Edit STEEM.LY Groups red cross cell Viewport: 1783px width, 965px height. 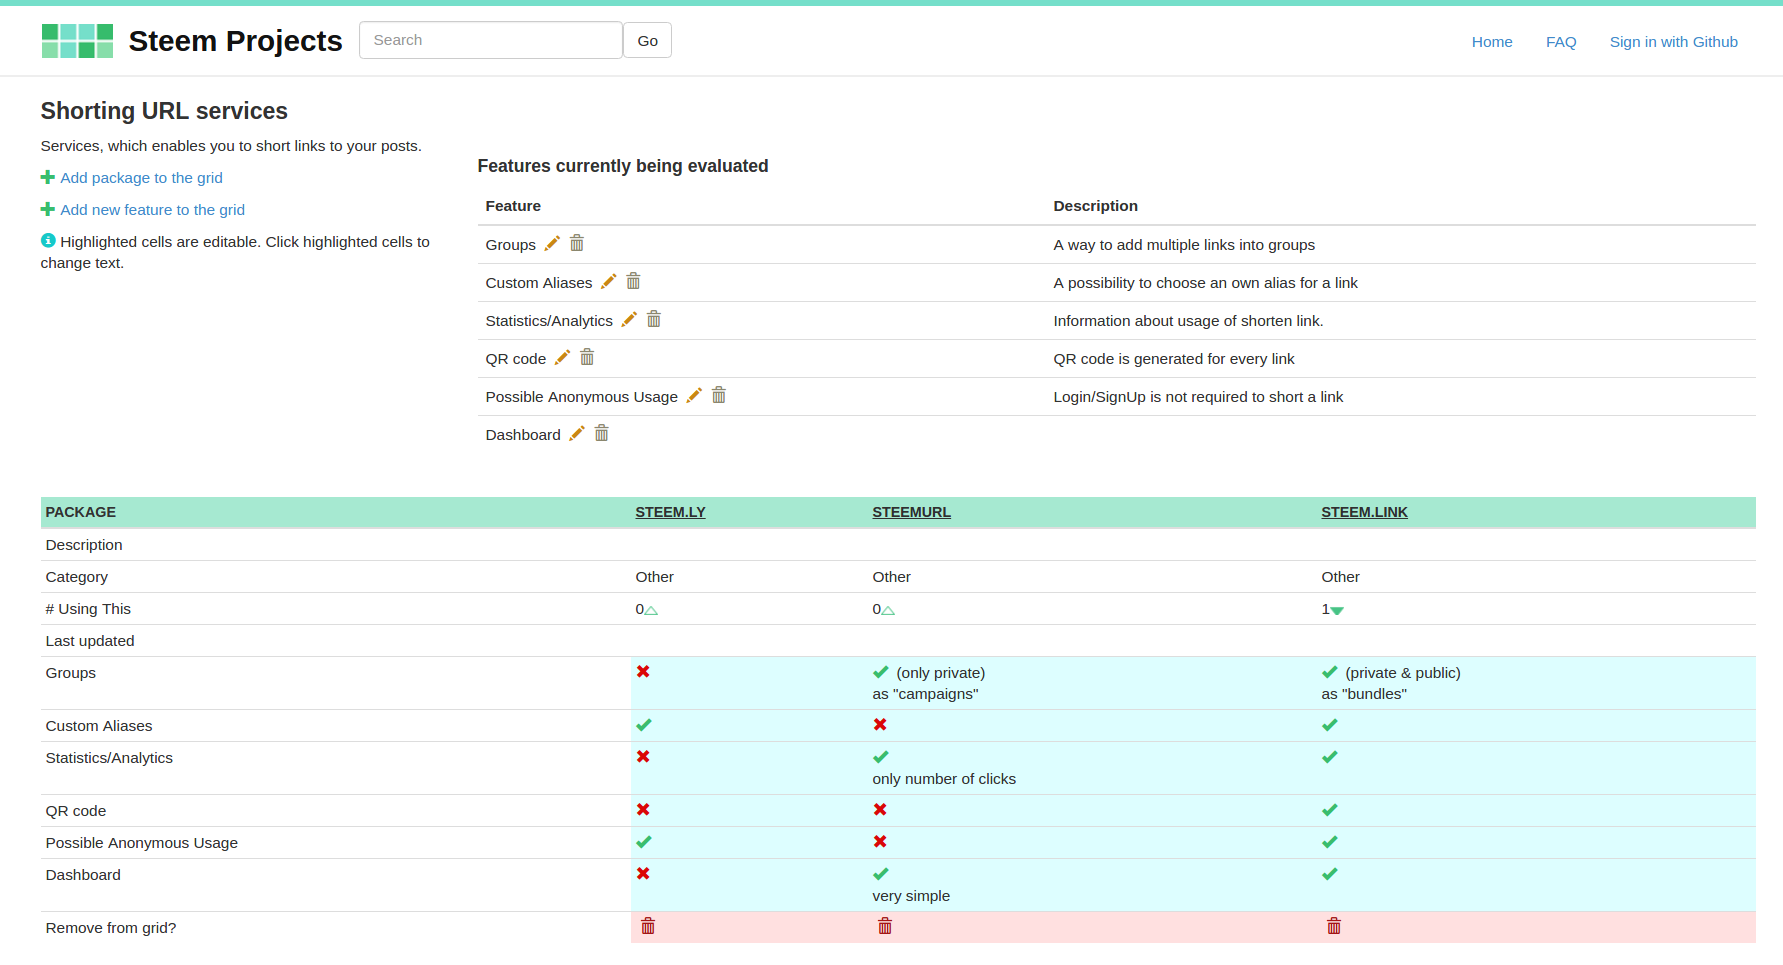pyautogui.click(x=749, y=683)
